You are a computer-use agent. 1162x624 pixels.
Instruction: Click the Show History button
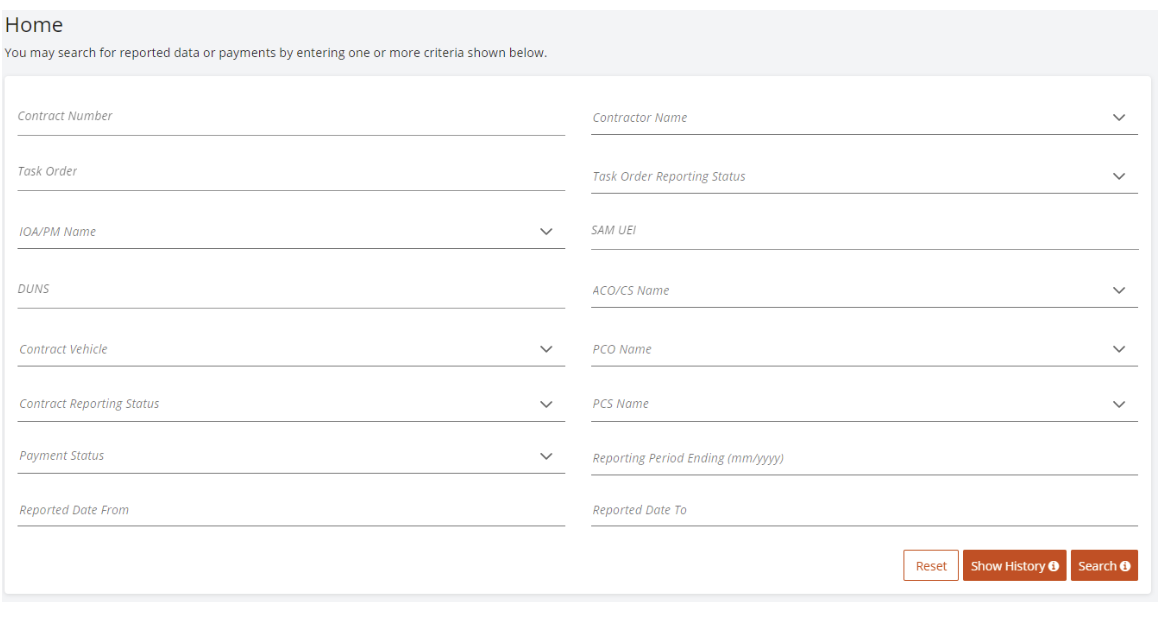pos(1014,565)
